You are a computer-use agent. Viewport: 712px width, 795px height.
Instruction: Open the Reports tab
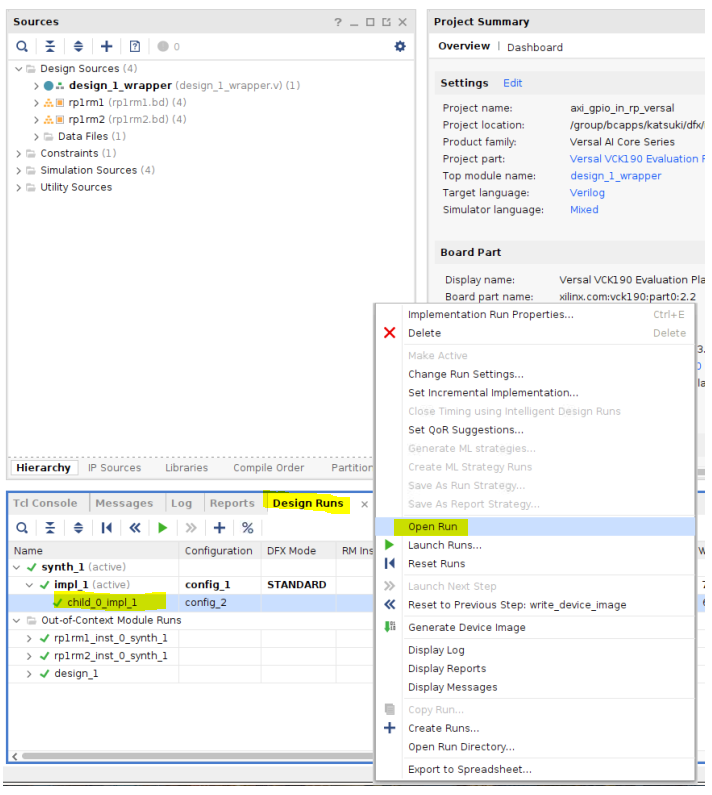pos(232,503)
